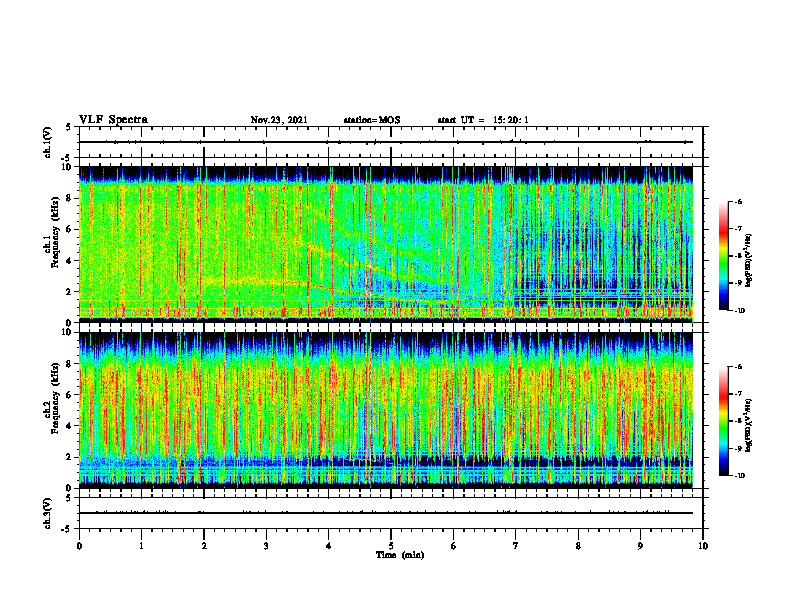
Task: Click the "8" kHz tick on ch.1 axis
Action: 70,198
